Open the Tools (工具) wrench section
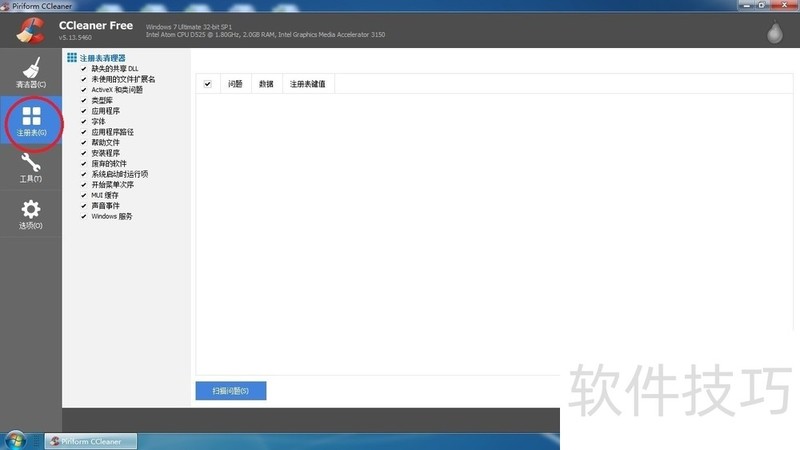The image size is (800, 450). [31, 168]
